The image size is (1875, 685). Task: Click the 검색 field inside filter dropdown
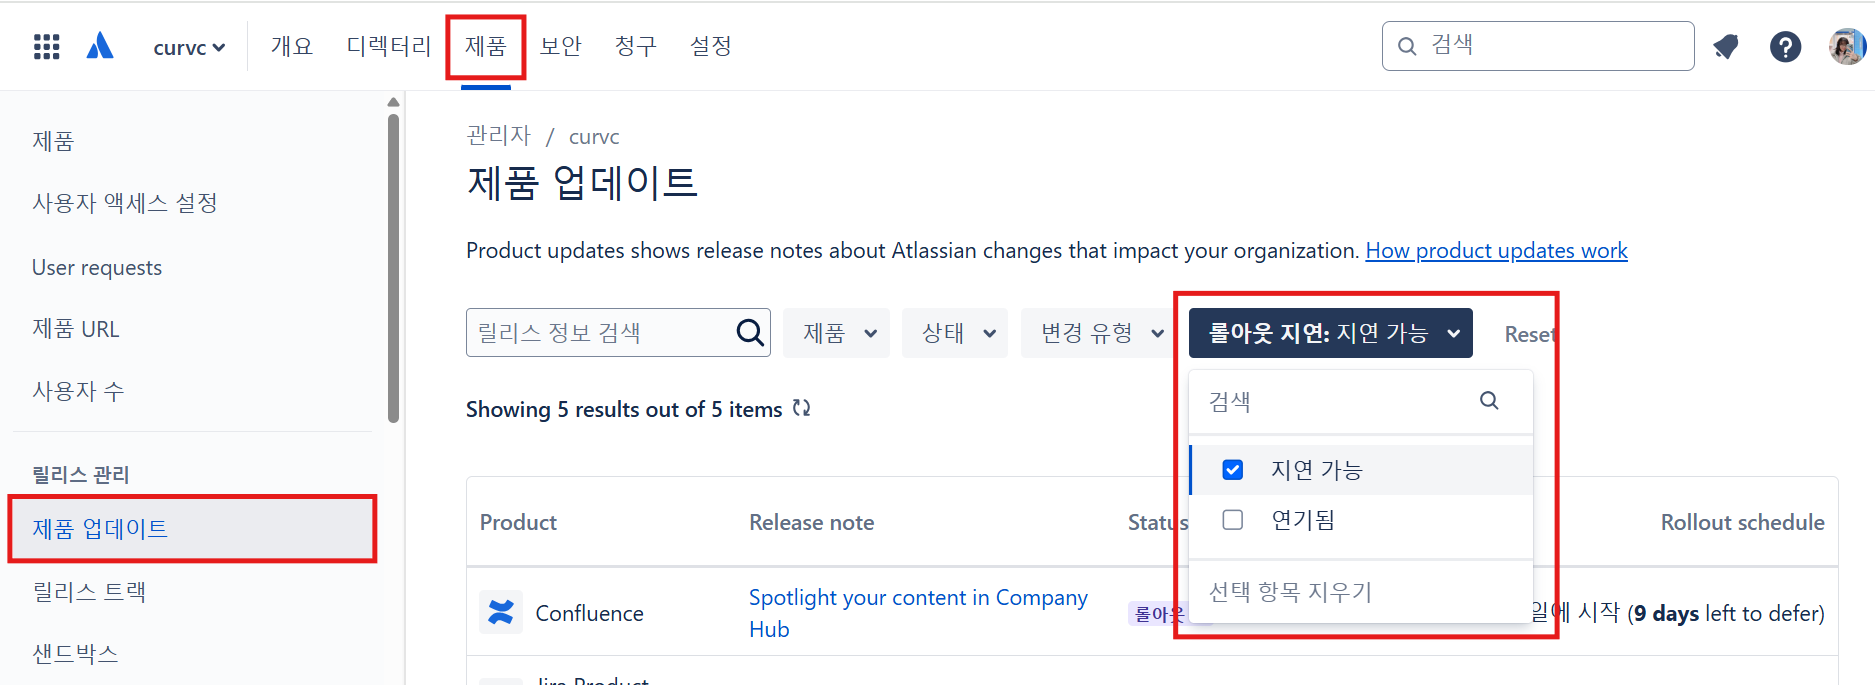tap(1361, 401)
